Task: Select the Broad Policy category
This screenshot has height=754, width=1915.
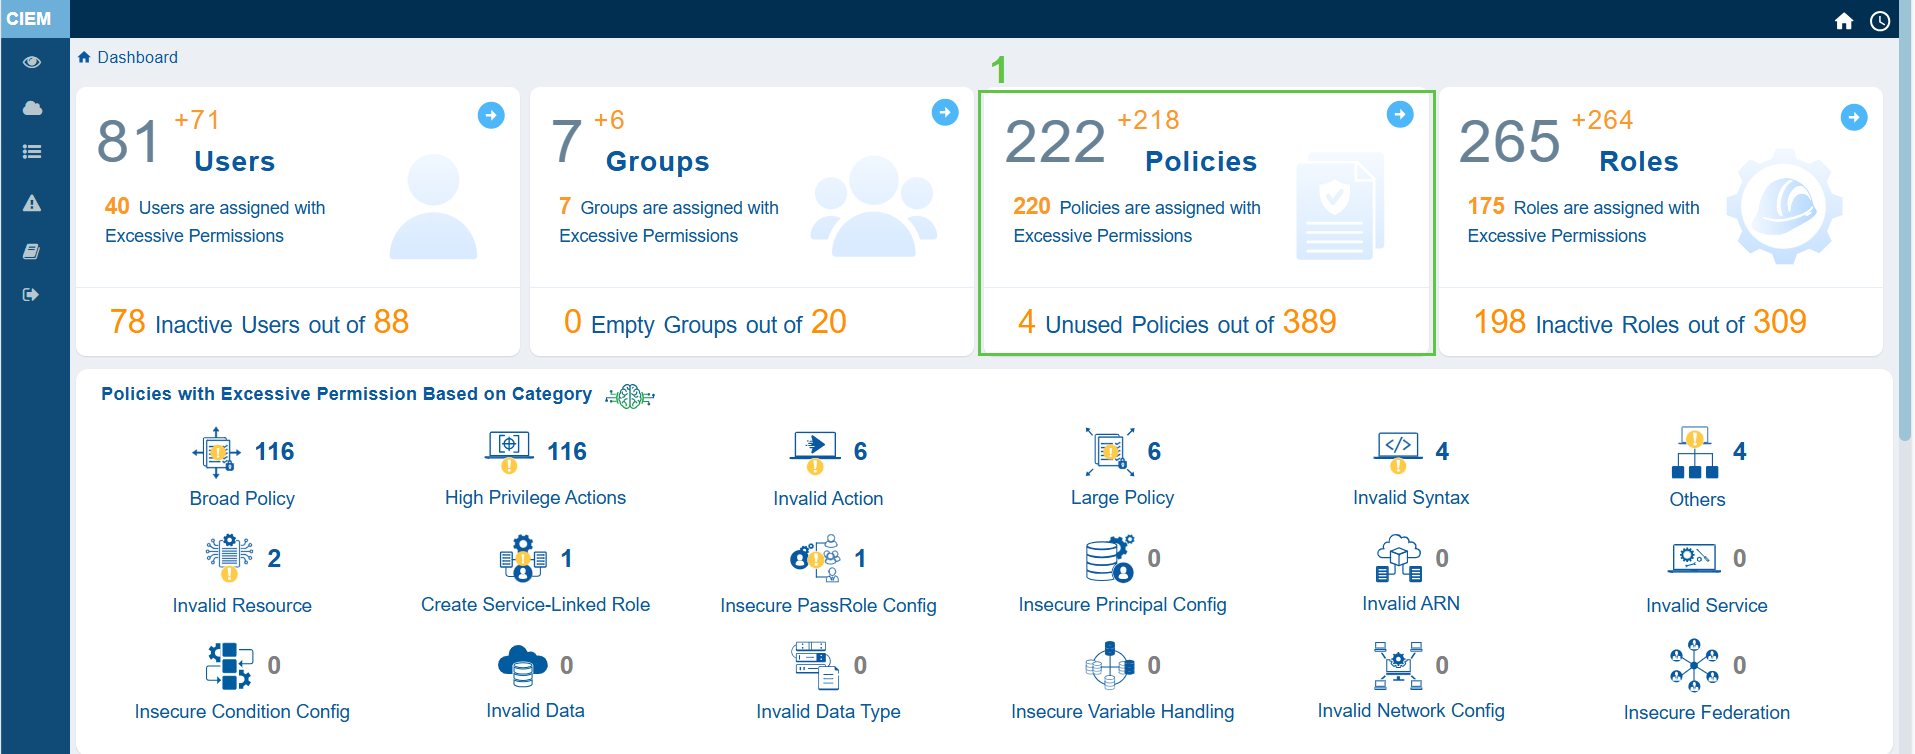Action: click(242, 498)
